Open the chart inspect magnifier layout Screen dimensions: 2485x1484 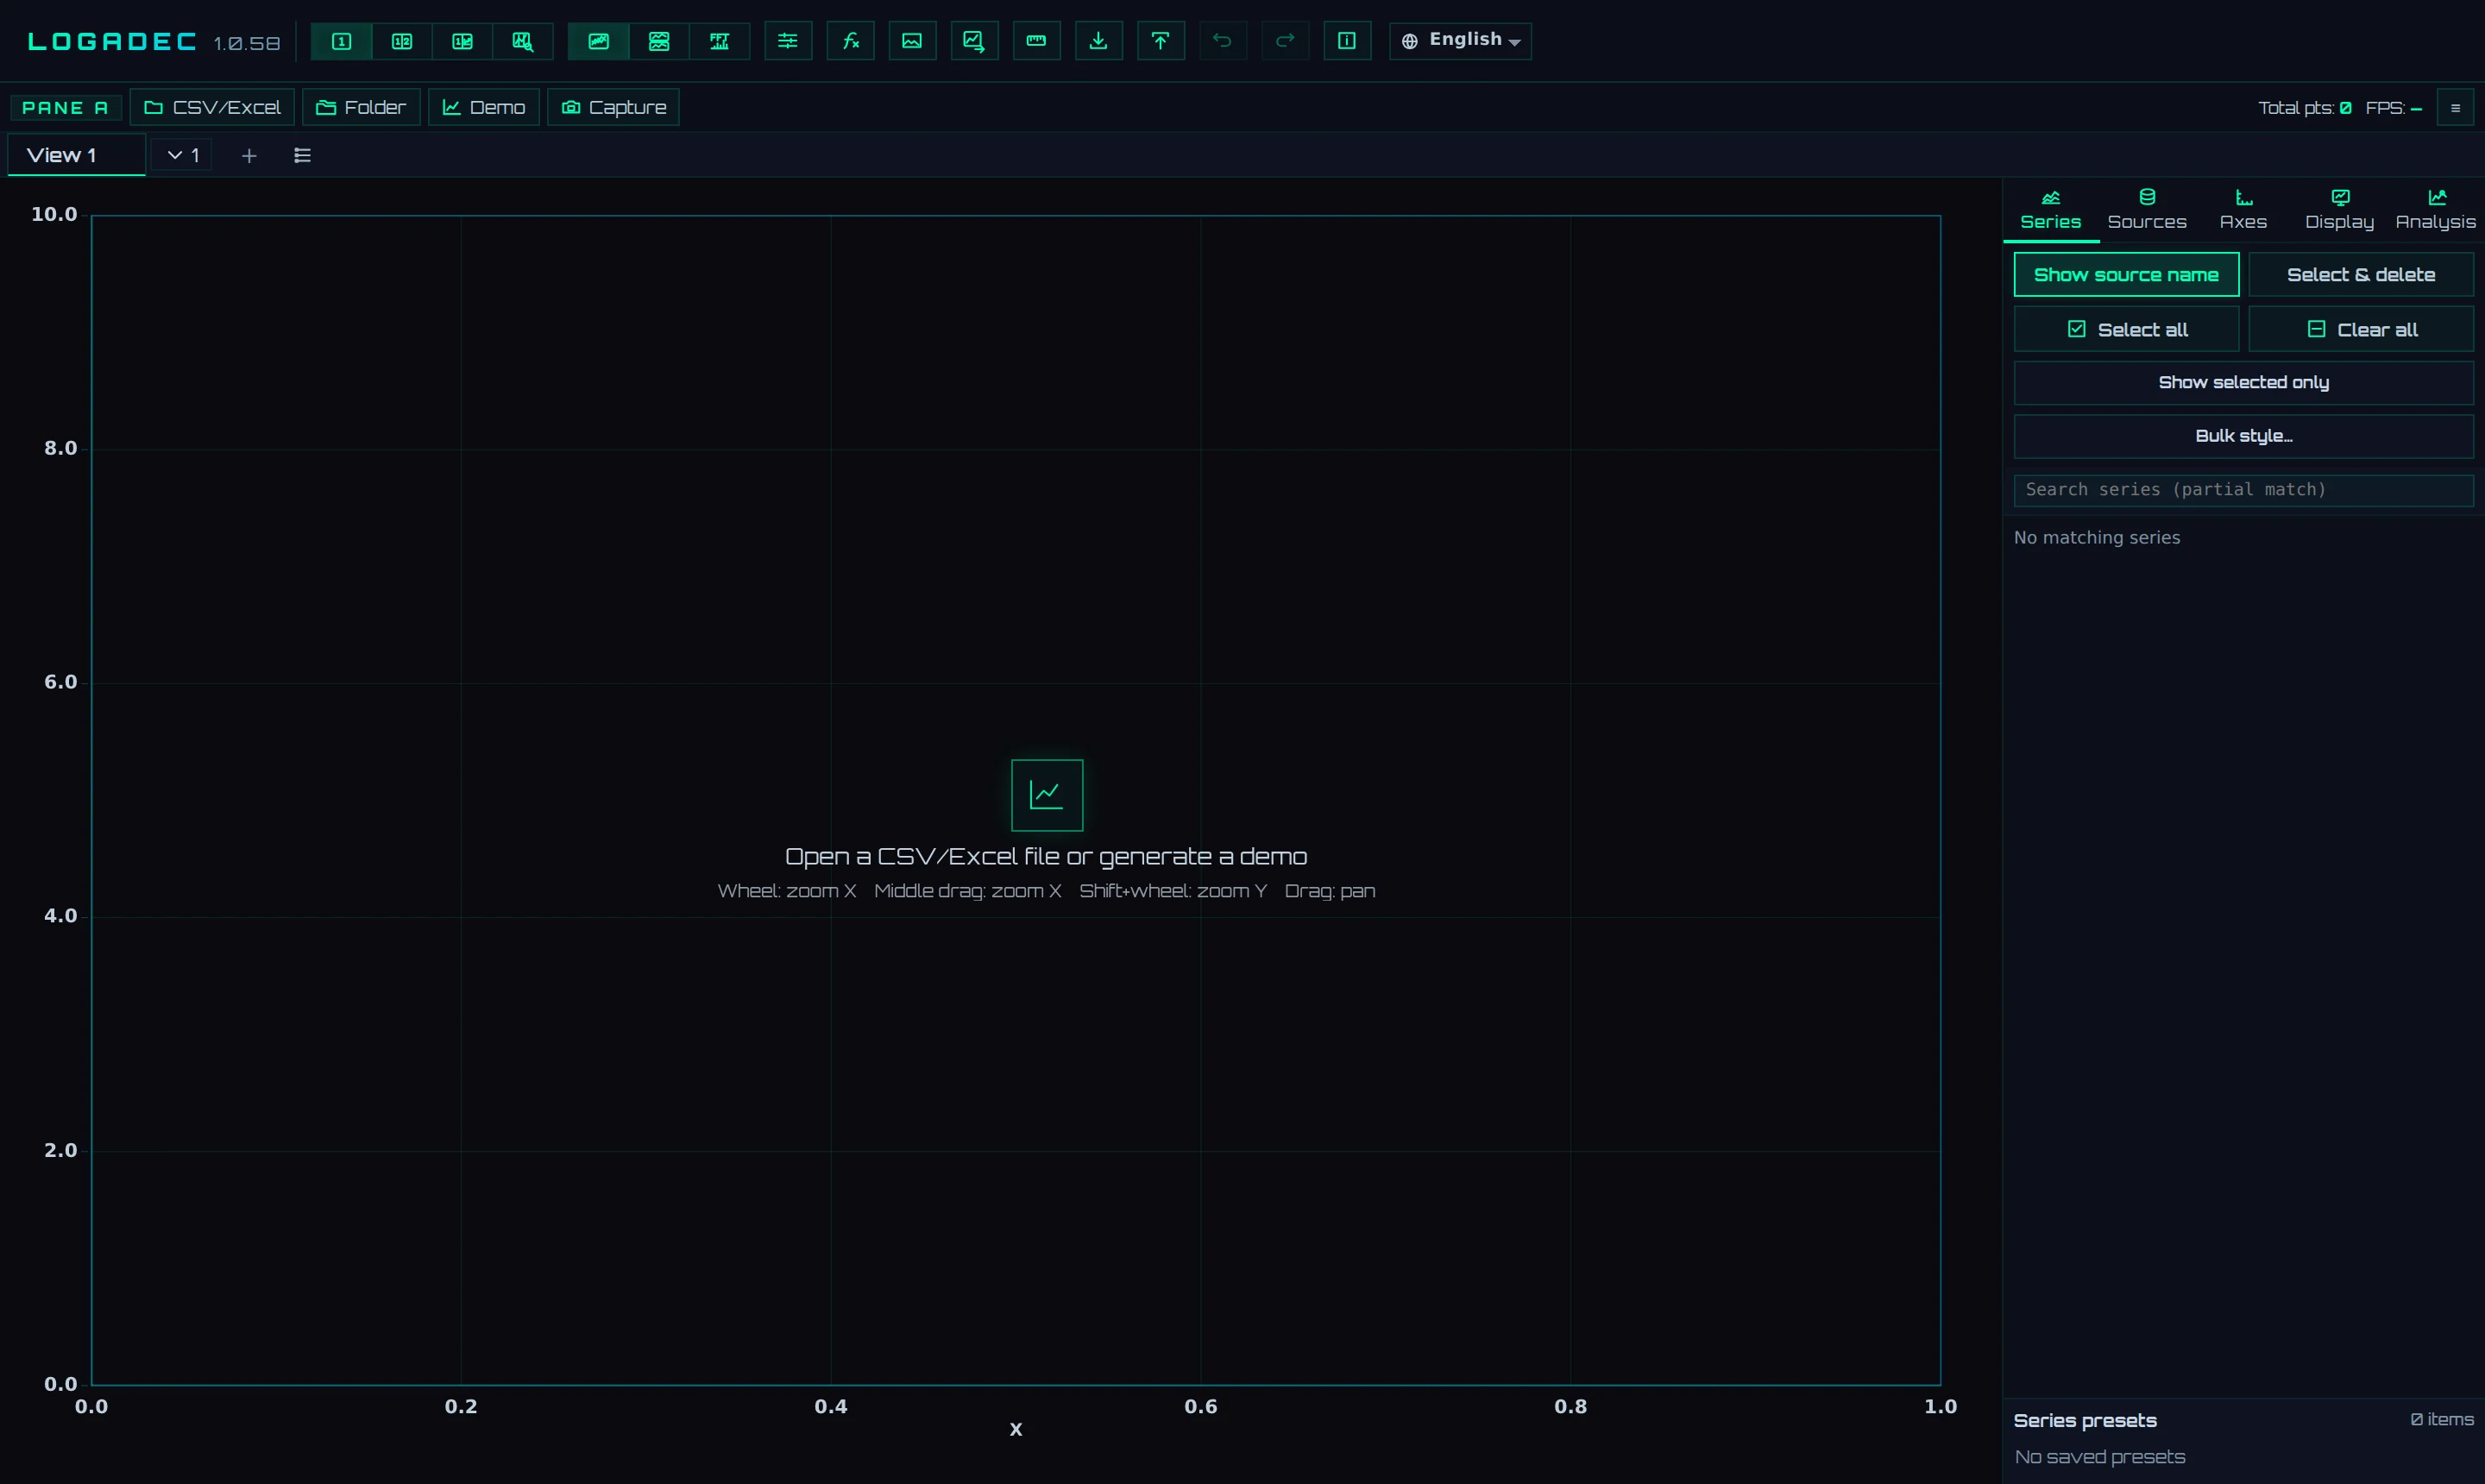[x=523, y=41]
